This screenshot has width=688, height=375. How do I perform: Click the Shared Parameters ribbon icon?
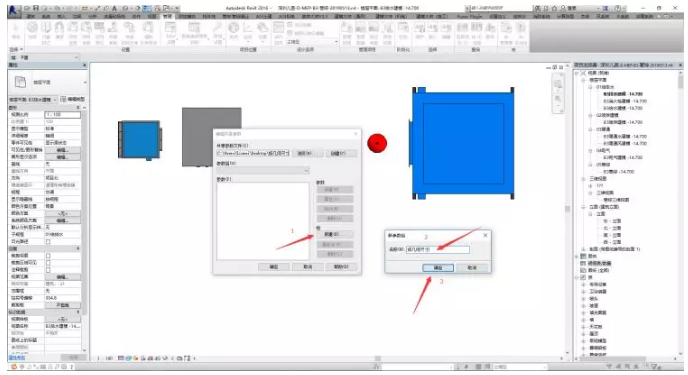(100, 30)
